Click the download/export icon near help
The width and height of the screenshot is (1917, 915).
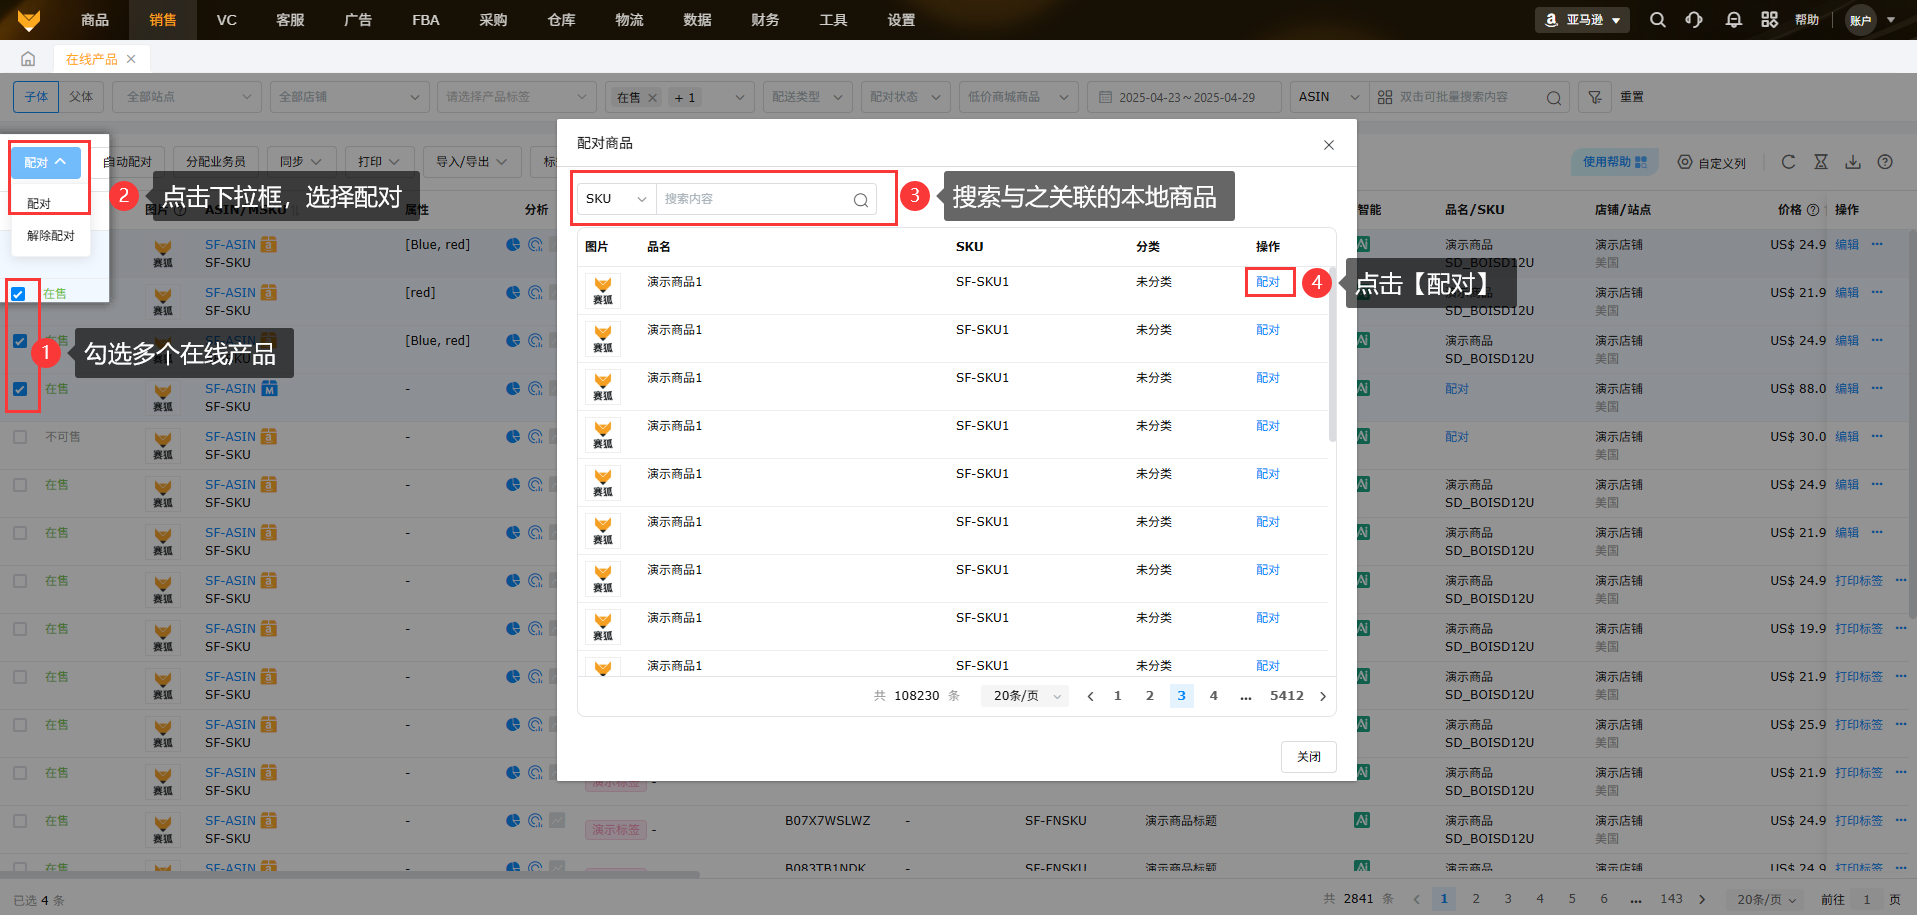click(x=1853, y=161)
